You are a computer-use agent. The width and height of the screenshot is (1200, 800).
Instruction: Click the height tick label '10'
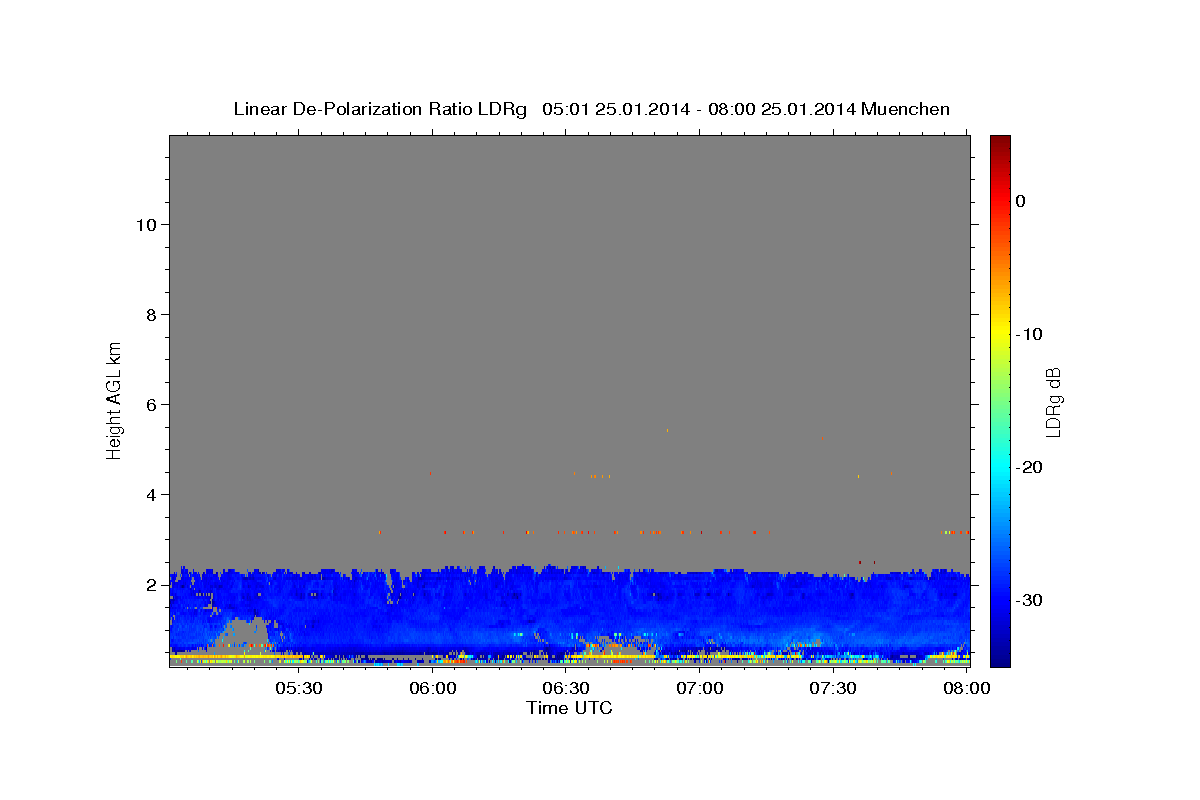(146, 225)
